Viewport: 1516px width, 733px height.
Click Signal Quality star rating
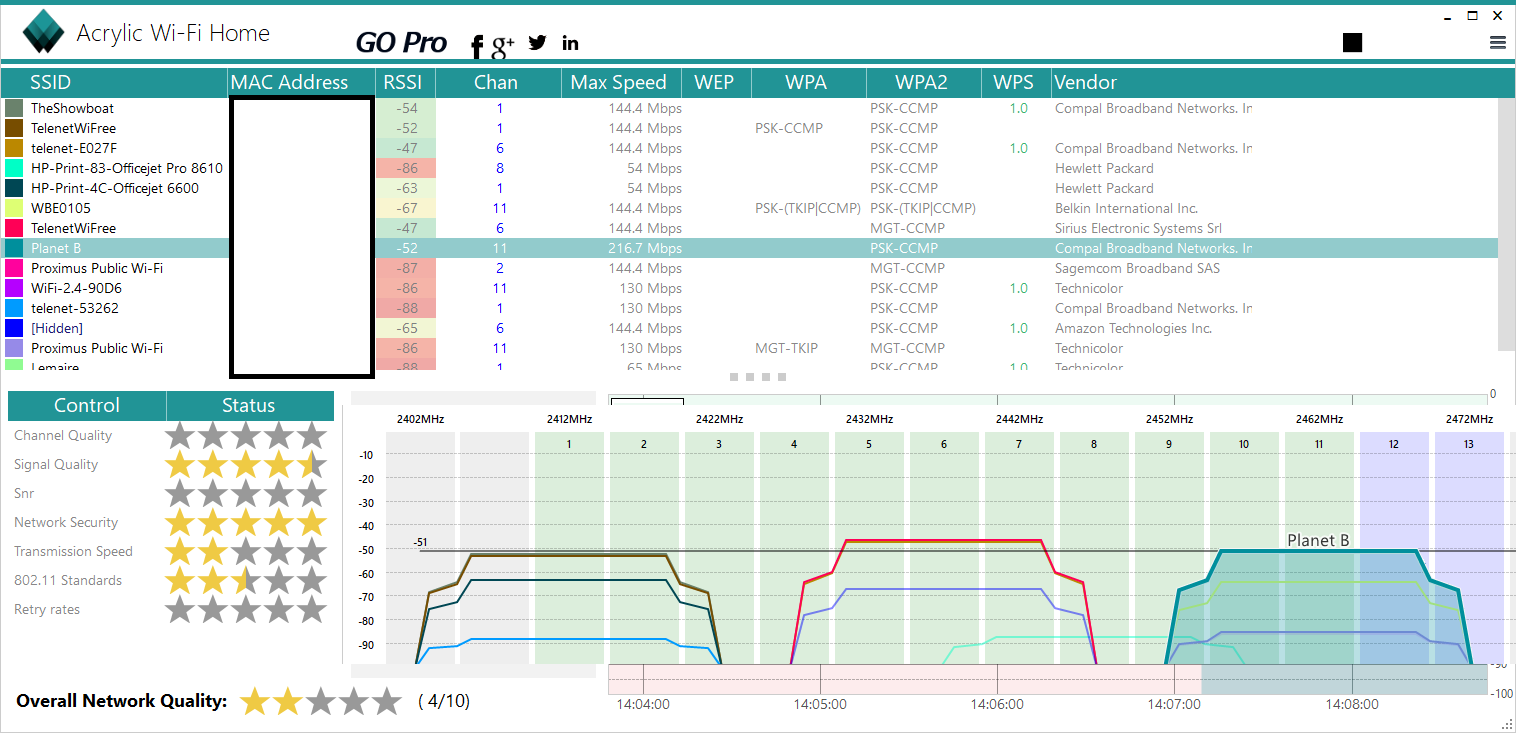tap(246, 464)
